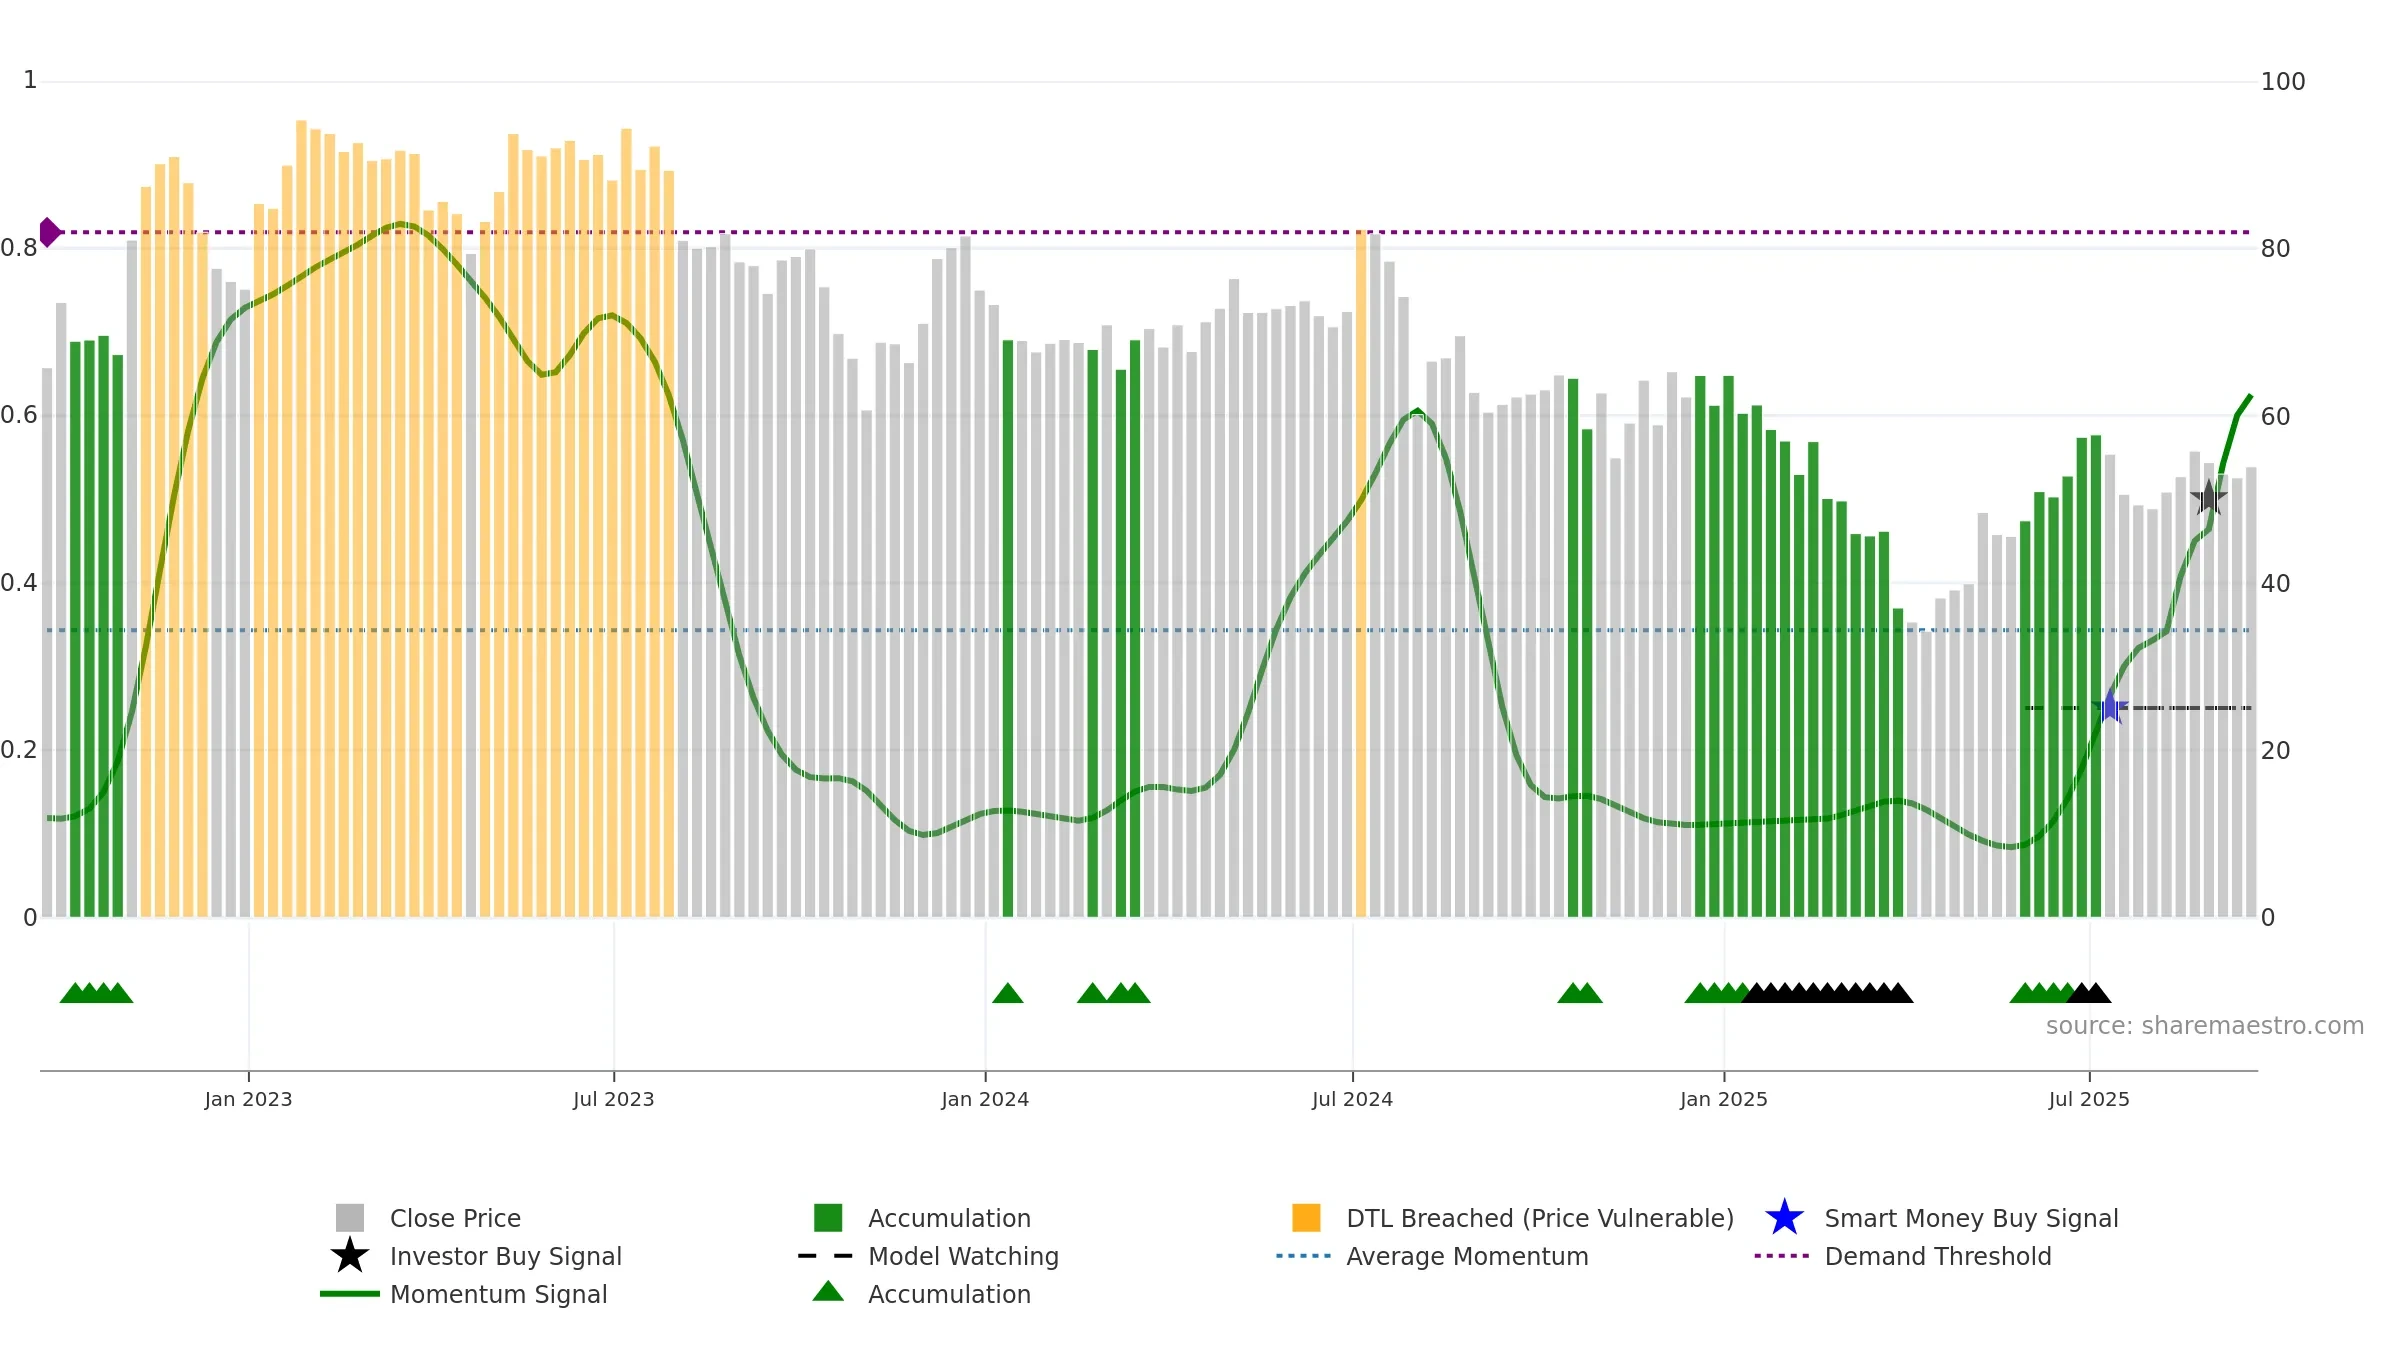Click the green accumulation triangle near Jan 2024

pyautogui.click(x=1008, y=993)
